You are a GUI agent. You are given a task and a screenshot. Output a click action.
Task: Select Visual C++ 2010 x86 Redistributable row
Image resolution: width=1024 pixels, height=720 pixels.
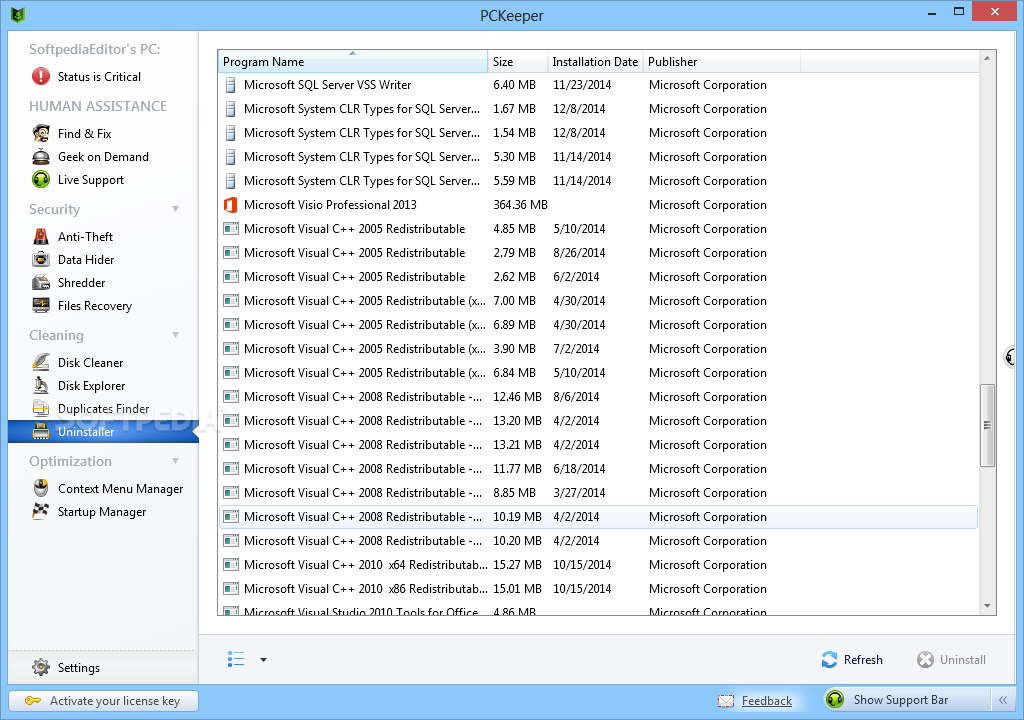(598, 589)
